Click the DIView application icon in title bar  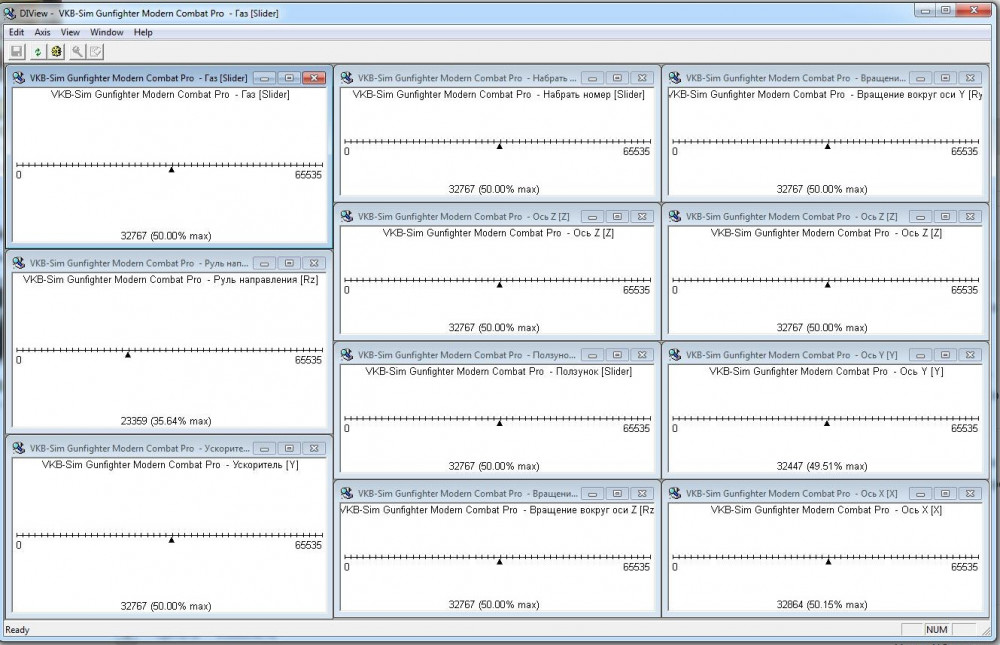pyautogui.click(x=10, y=13)
